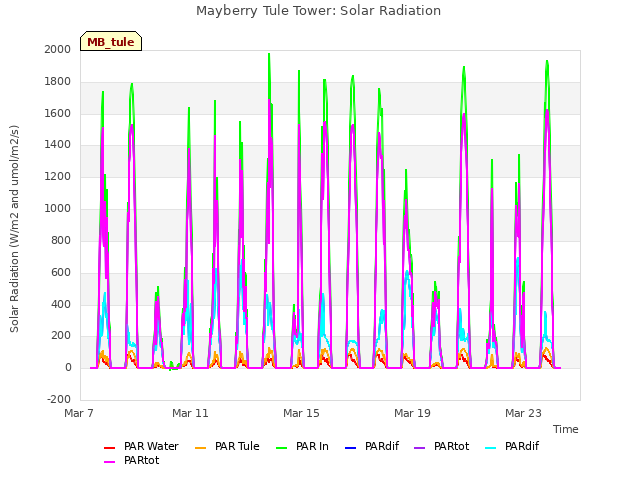Image resolution: width=640 pixels, height=480 pixels.
Task: Click the 1800 y-axis tick label
Action: (58, 82)
